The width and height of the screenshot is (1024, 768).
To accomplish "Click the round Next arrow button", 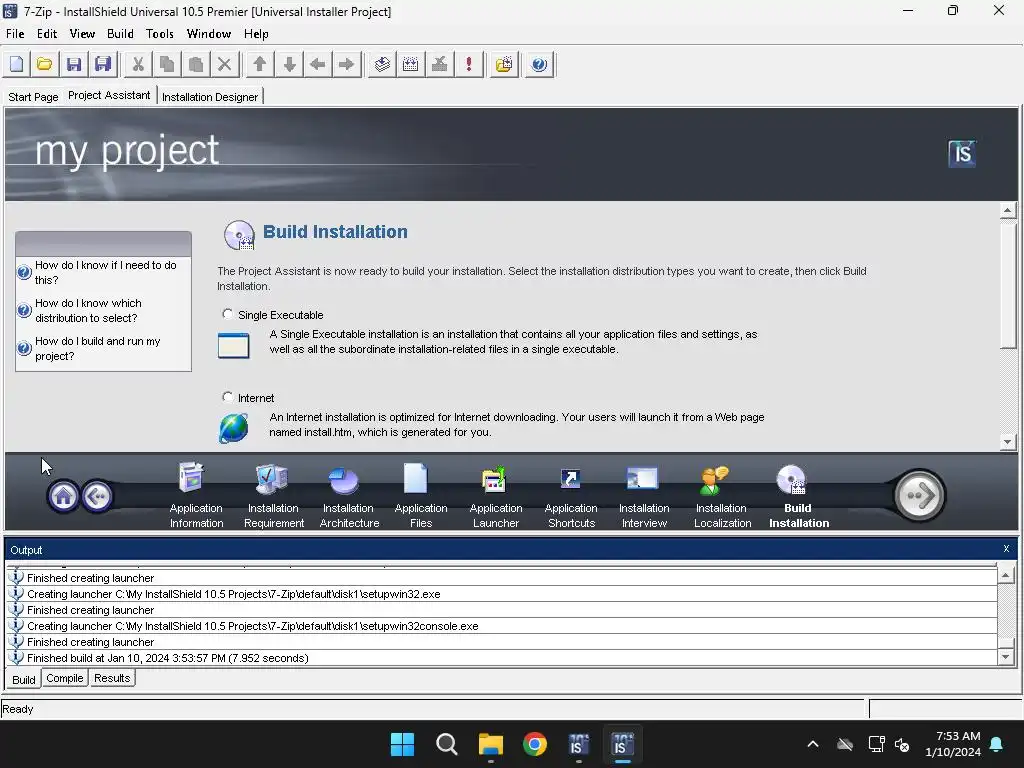I will [919, 495].
